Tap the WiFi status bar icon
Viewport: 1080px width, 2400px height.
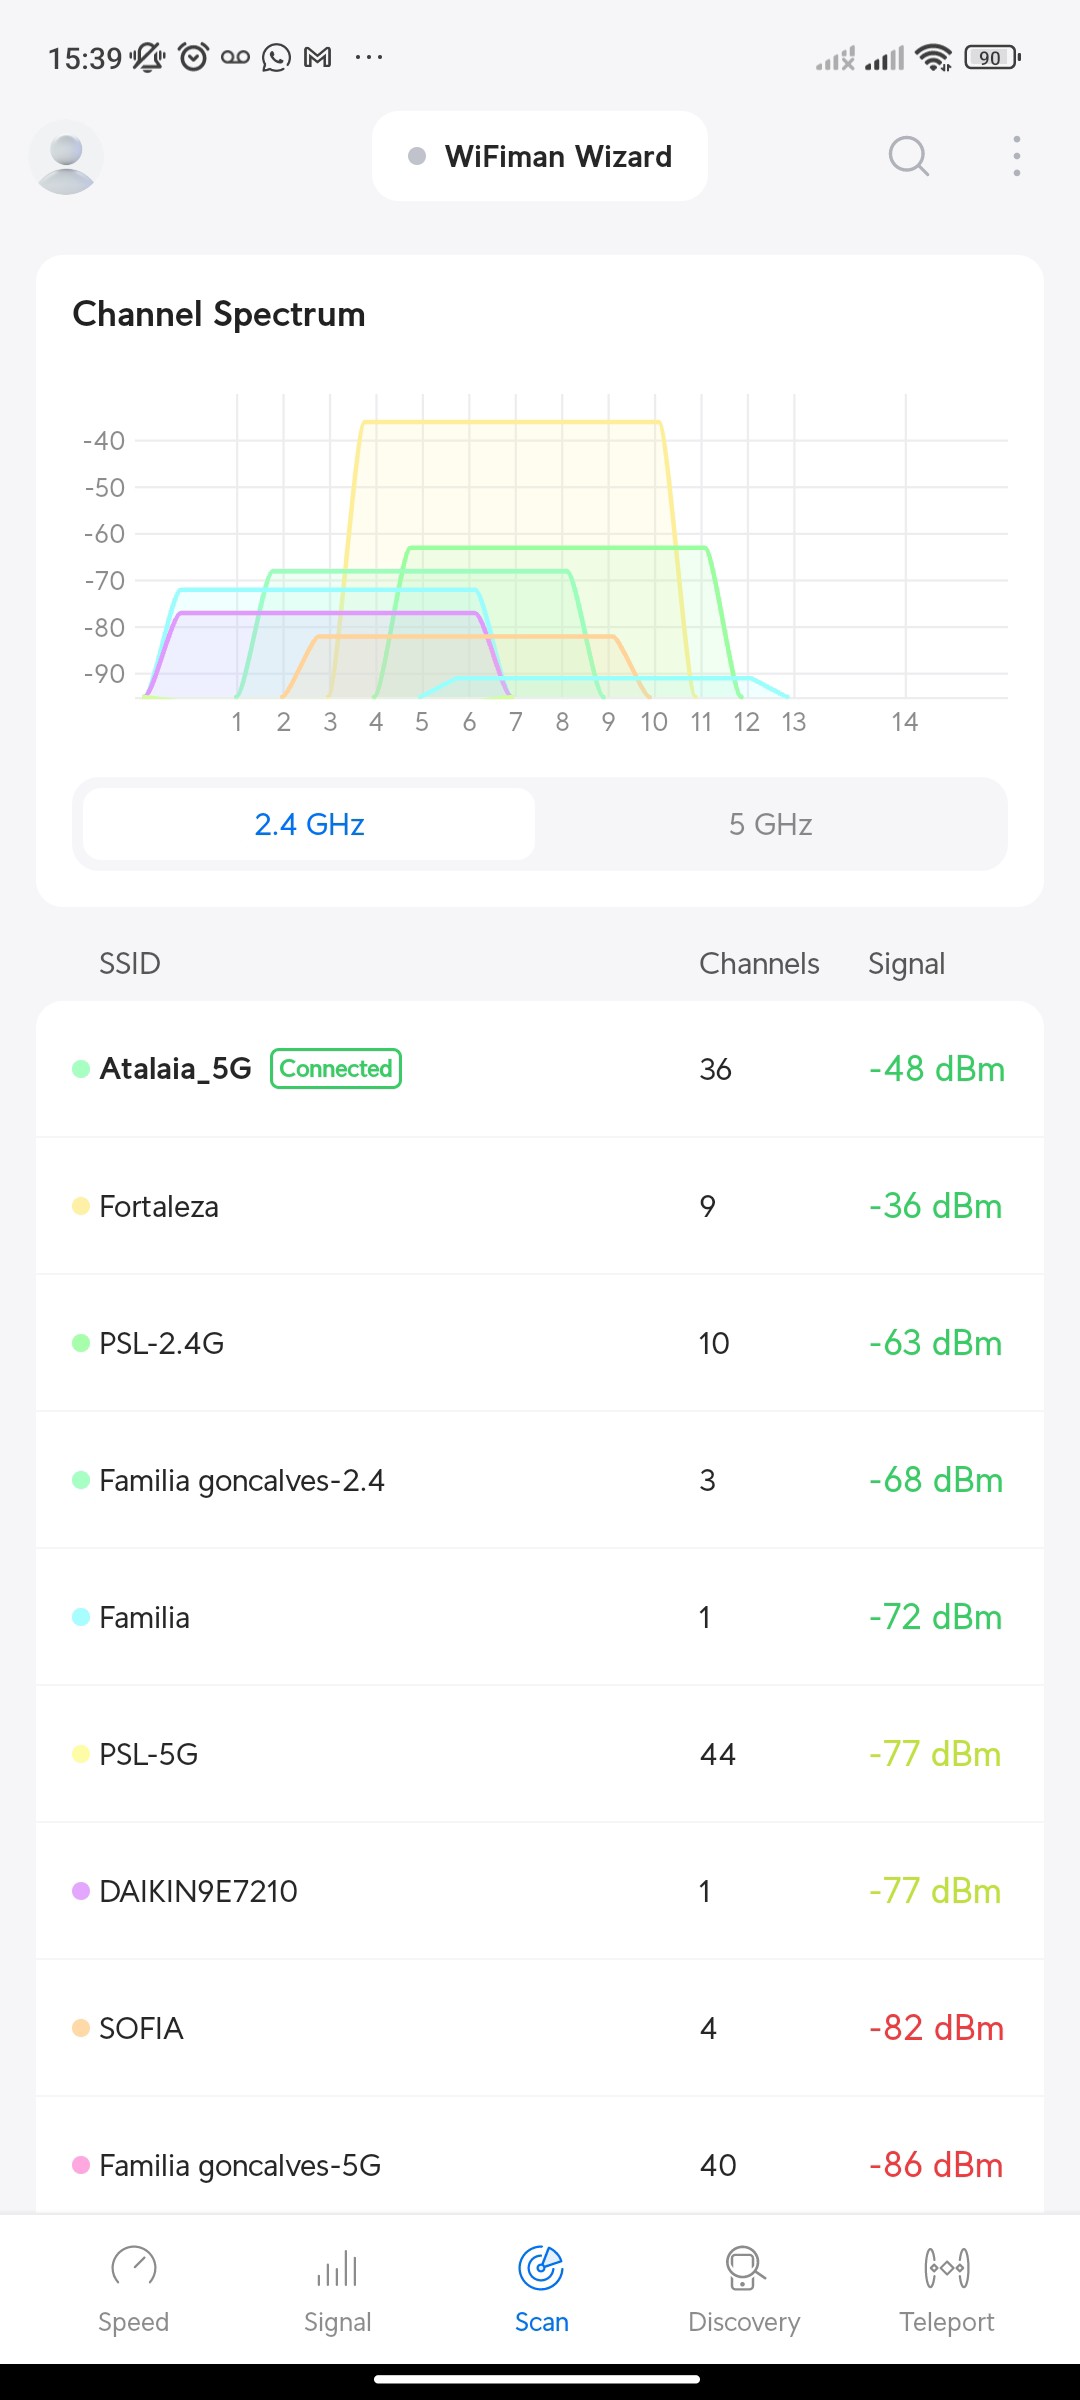click(x=933, y=58)
